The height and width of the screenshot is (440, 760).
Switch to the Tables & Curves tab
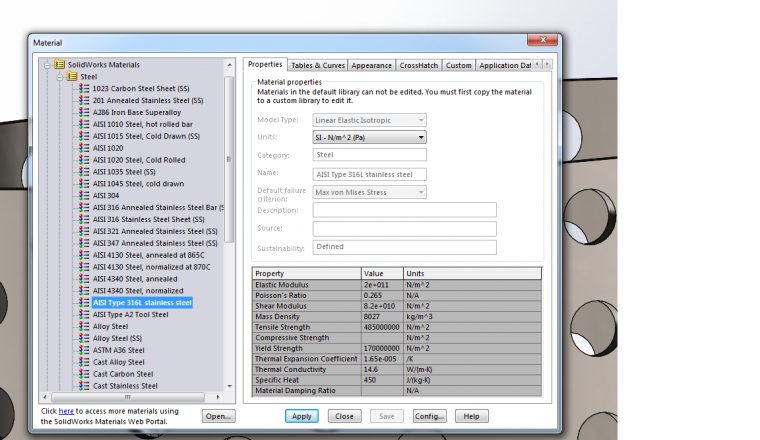pos(318,65)
